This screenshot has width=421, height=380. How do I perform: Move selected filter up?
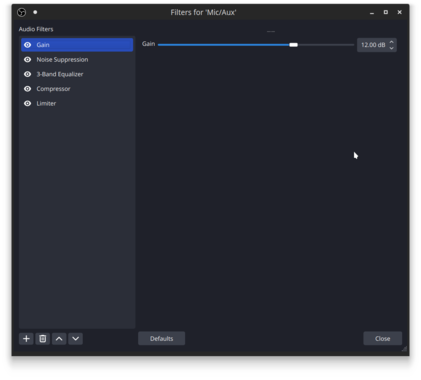pyautogui.click(x=59, y=339)
